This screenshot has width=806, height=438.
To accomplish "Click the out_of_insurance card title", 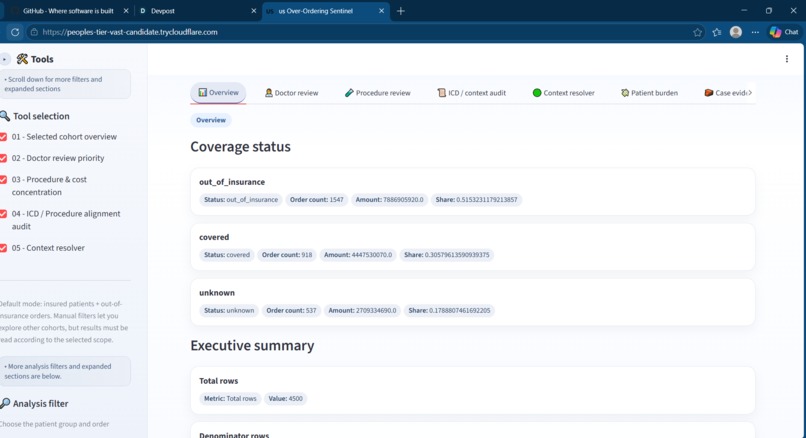I will point(232,182).
